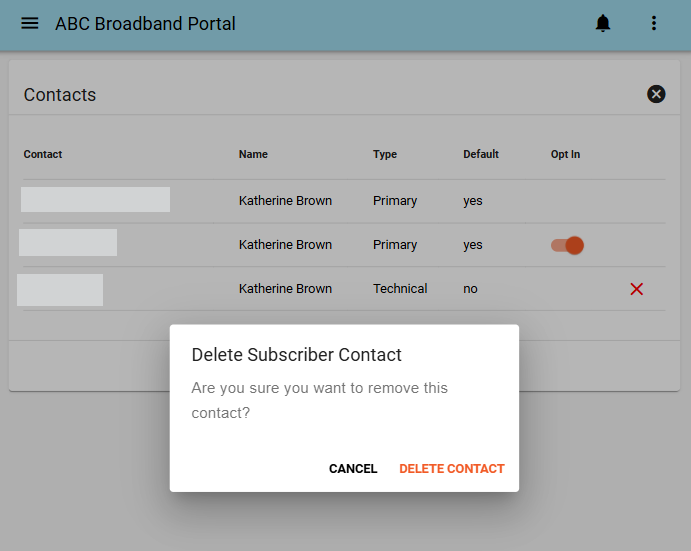This screenshot has width=691, height=551.
Task: Click the ABC Broadband Portal title
Action: [145, 24]
